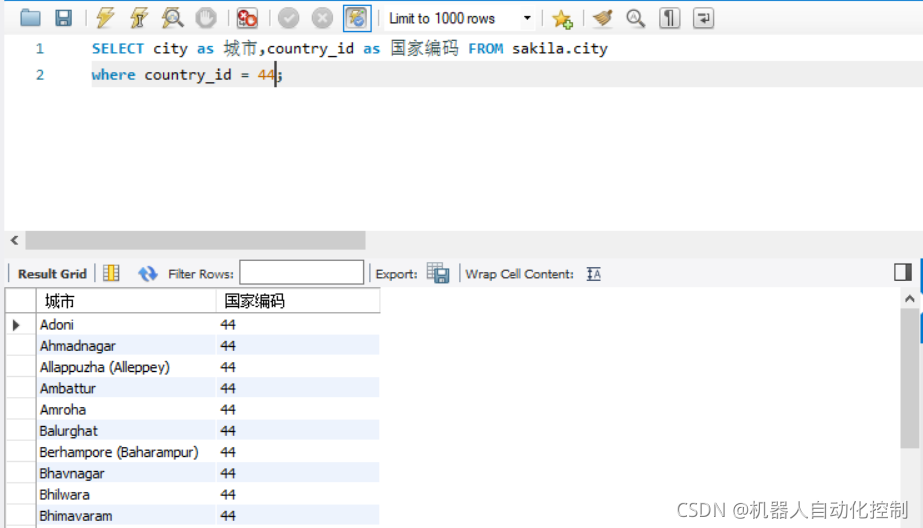Run Explain plan magnifier-lightning icon

(172, 18)
